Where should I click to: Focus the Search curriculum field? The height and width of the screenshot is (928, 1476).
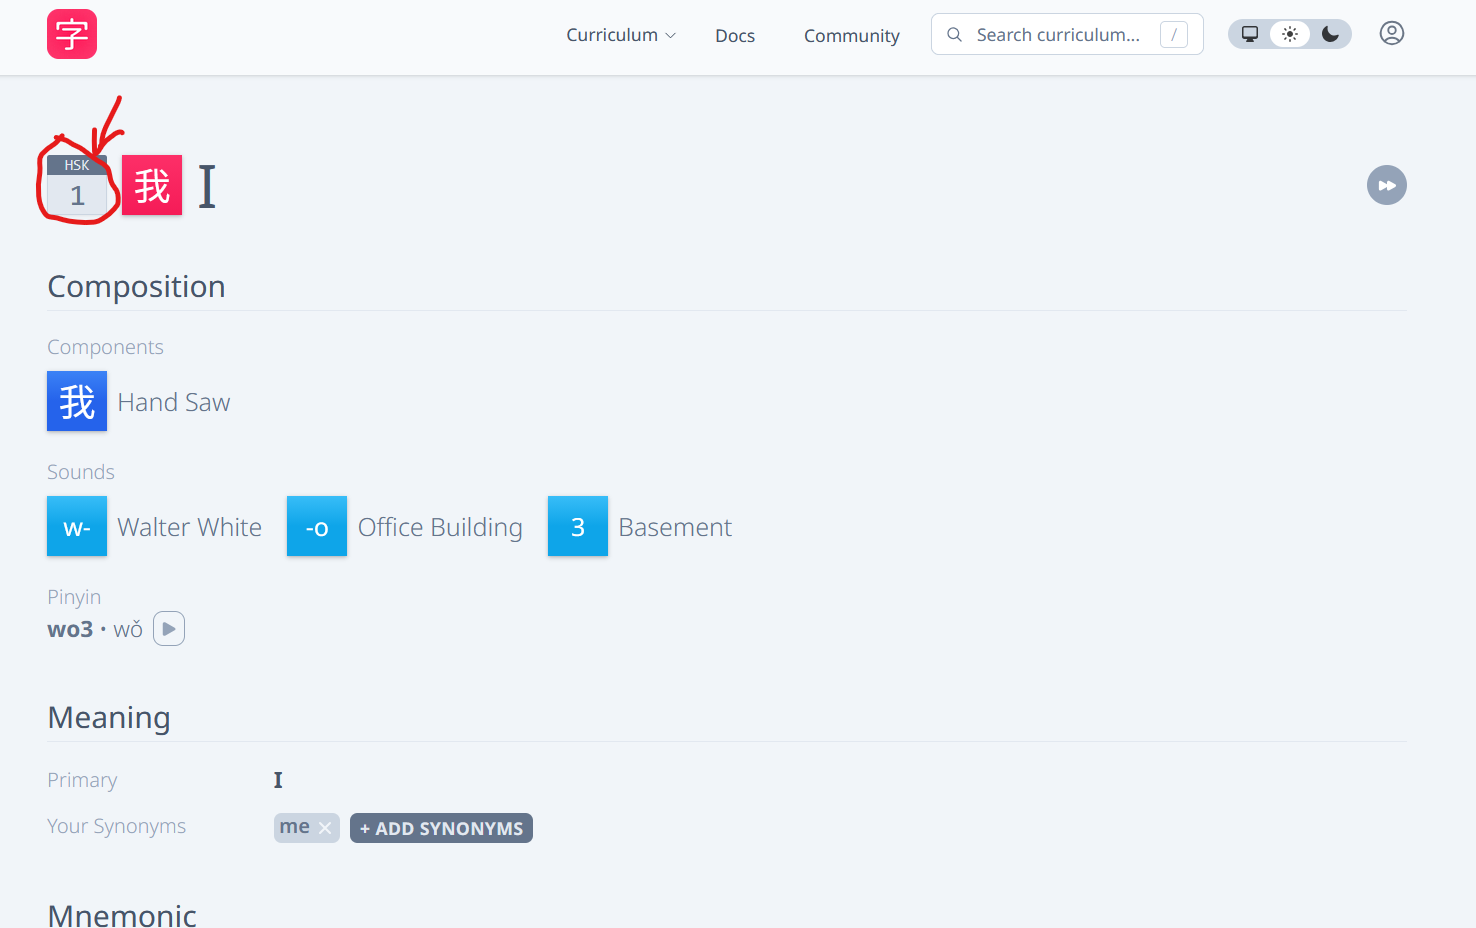[1058, 35]
